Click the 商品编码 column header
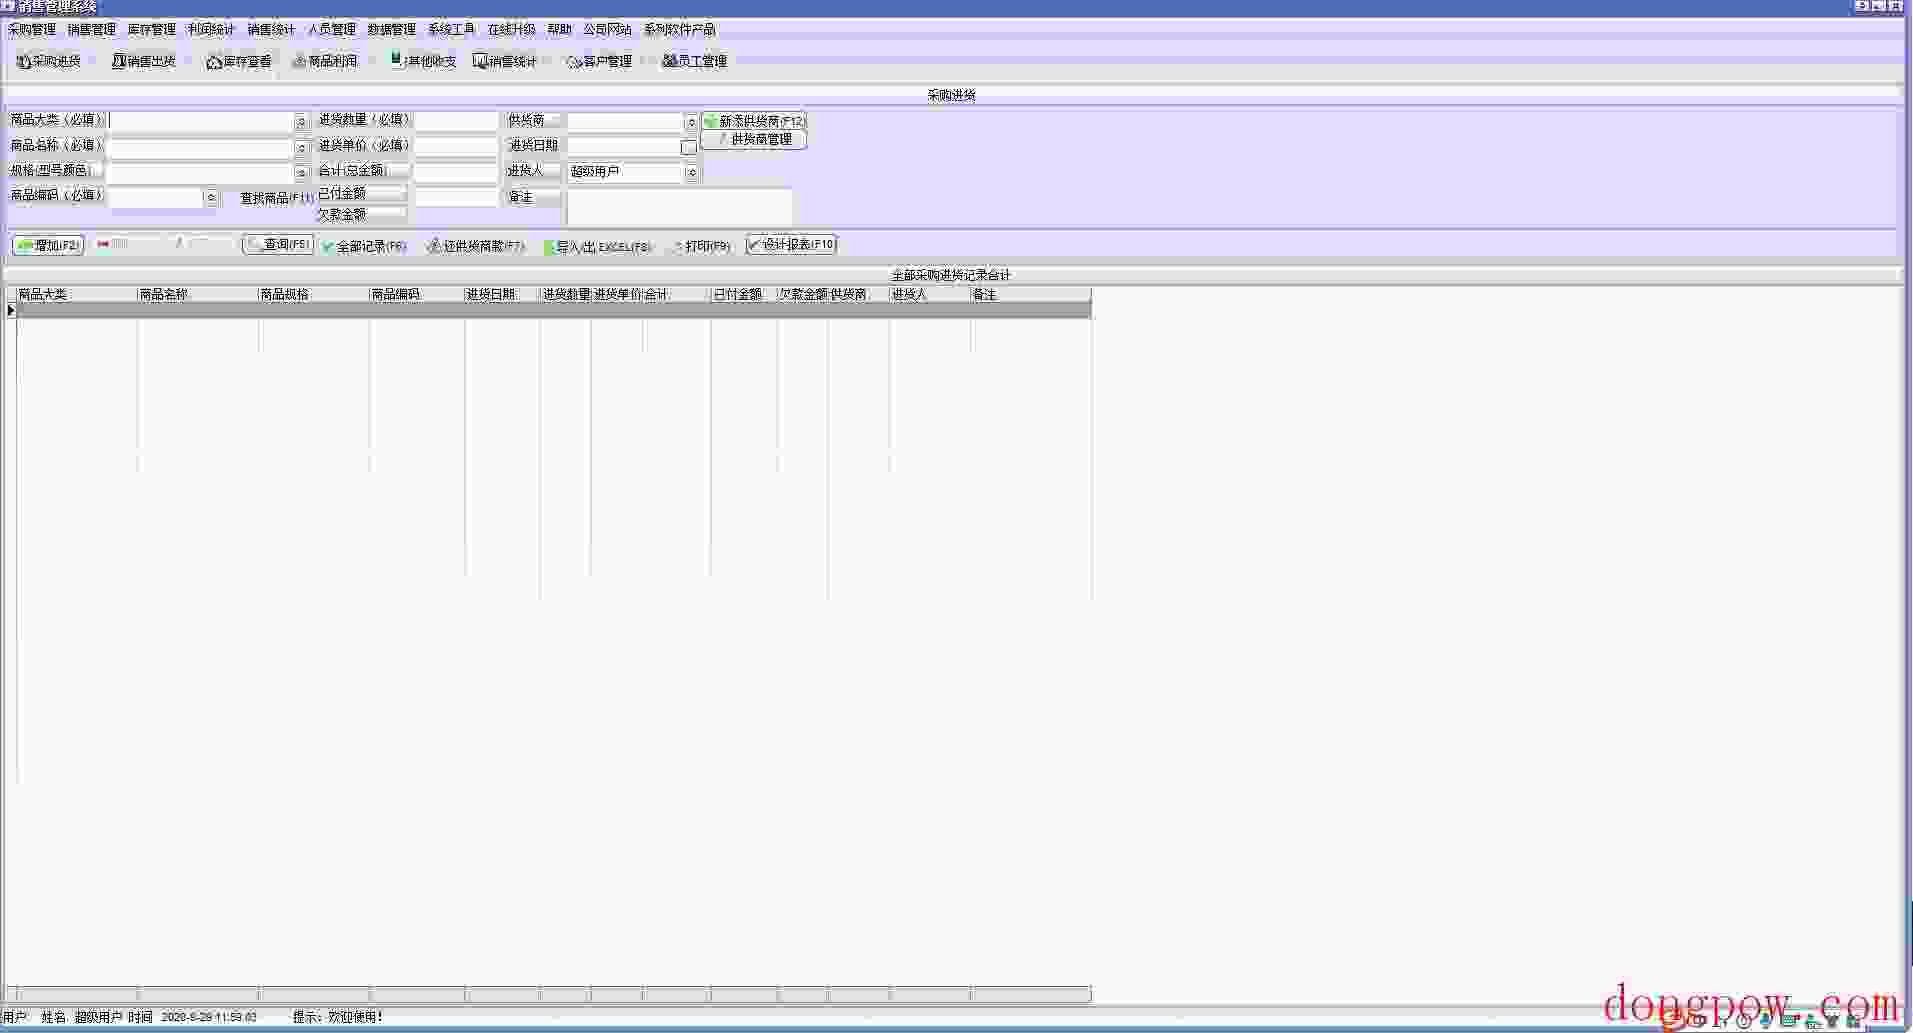This screenshot has height=1033, width=1913. tap(417, 295)
